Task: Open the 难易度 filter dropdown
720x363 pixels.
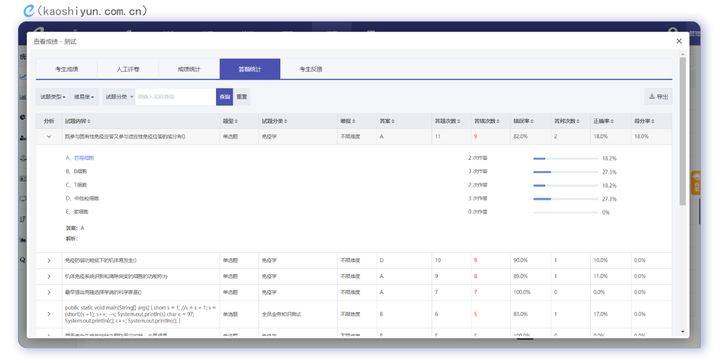Action: [x=84, y=97]
